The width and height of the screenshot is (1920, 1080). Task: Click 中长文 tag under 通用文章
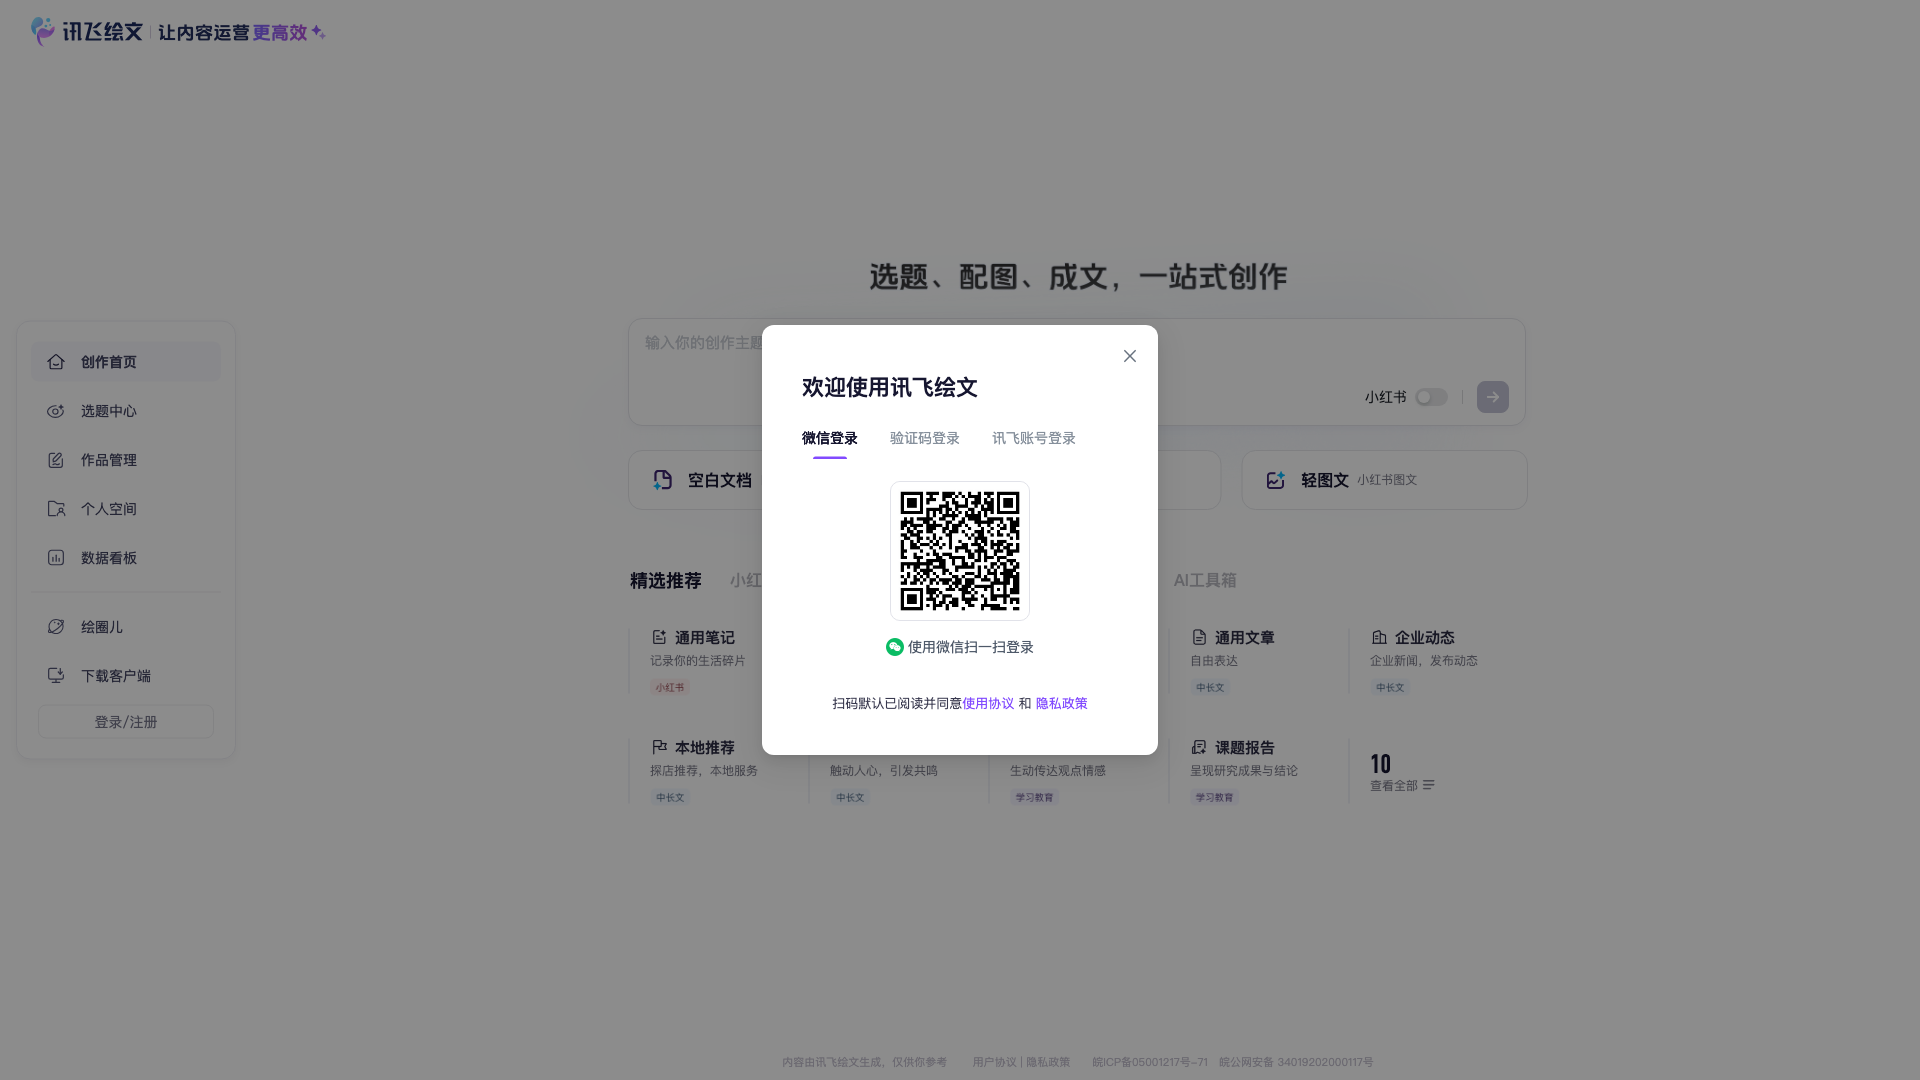1210,687
